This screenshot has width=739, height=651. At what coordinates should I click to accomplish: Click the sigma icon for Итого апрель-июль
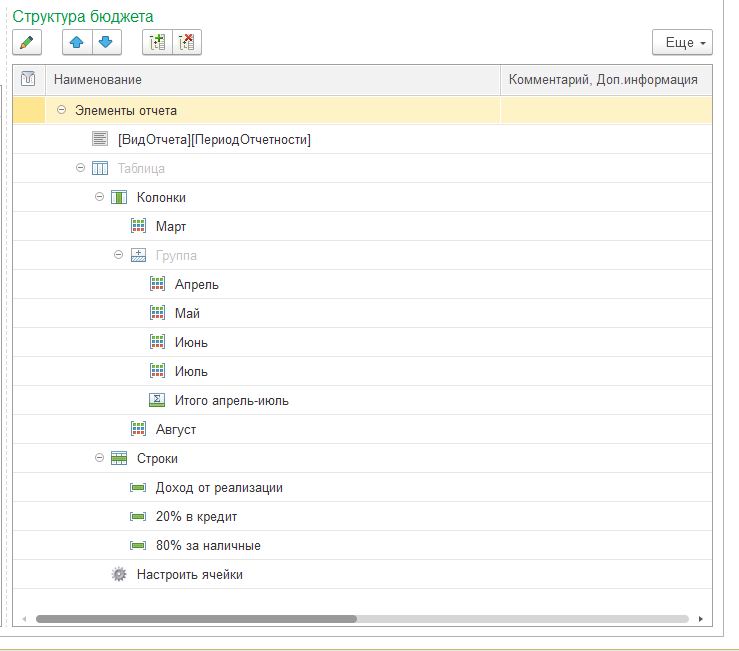[157, 401]
